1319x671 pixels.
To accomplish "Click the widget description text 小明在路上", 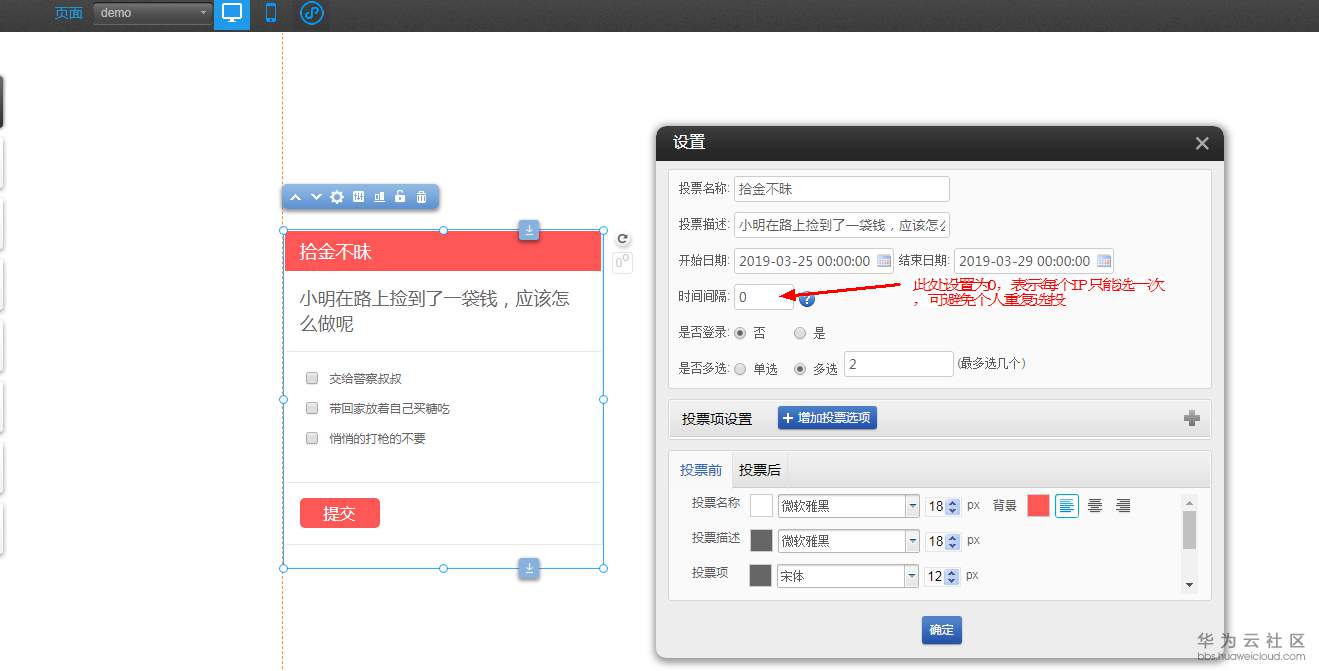I will pyautogui.click(x=435, y=311).
